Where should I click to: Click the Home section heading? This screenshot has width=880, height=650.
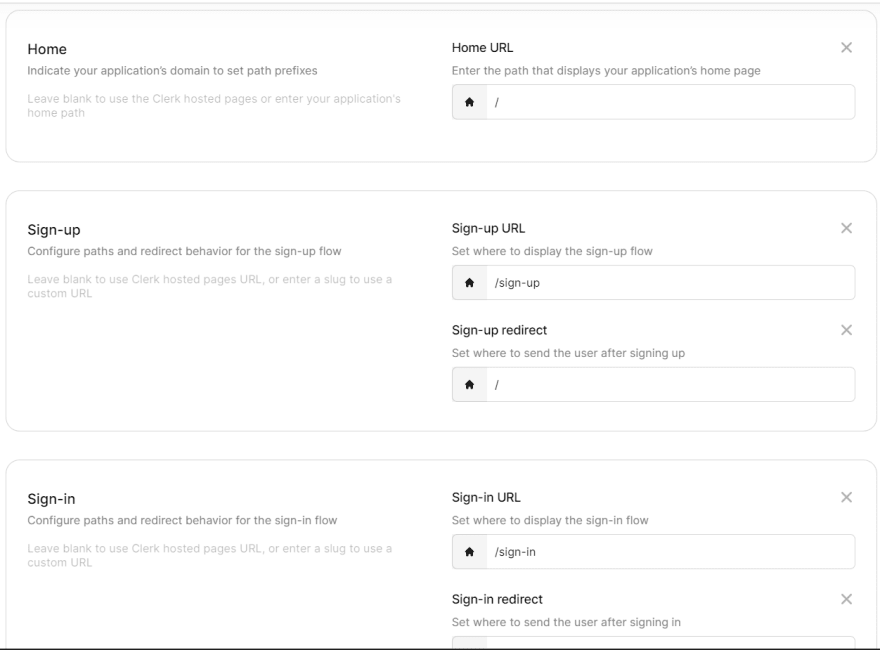47,49
